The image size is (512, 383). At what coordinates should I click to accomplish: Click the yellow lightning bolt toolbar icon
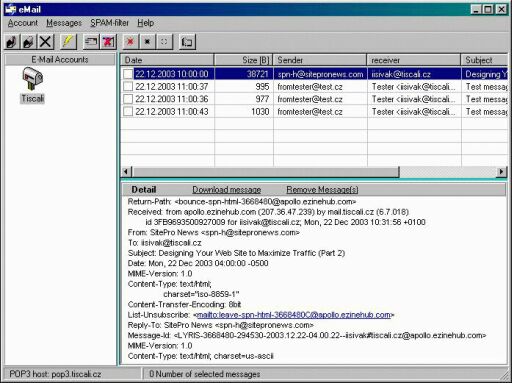point(68,42)
